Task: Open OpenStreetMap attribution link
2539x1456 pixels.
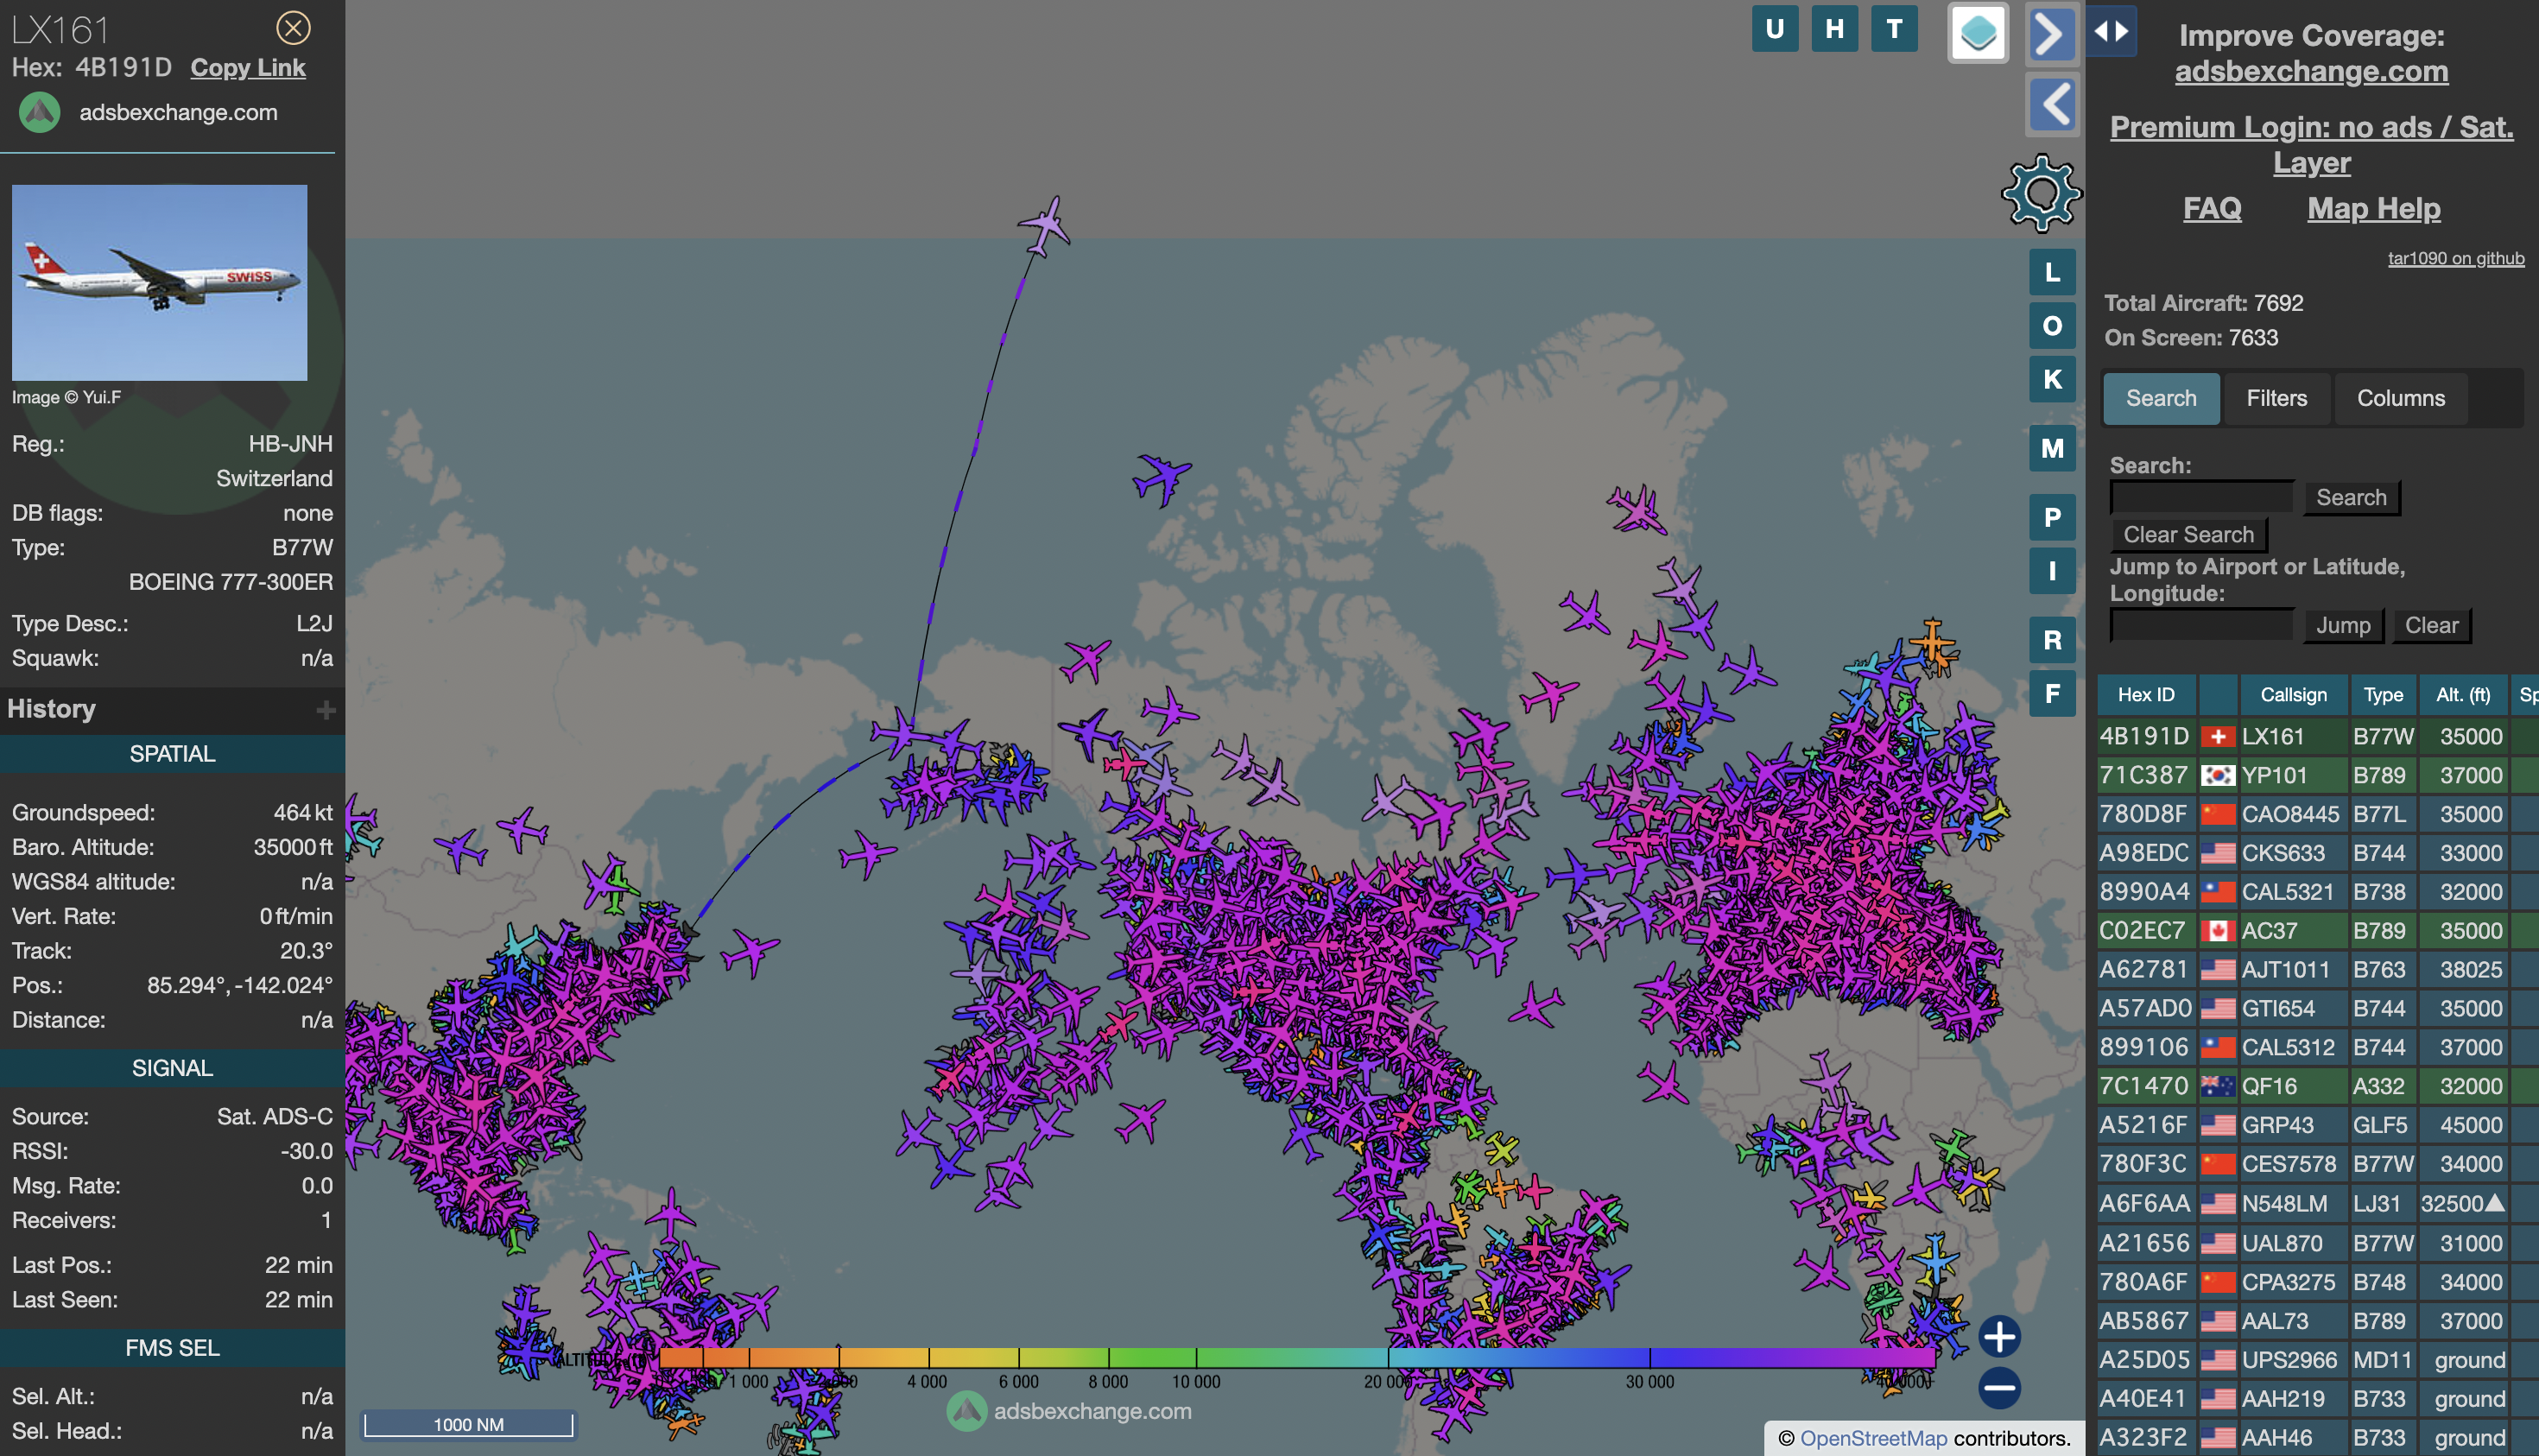Action: tap(1873, 1438)
